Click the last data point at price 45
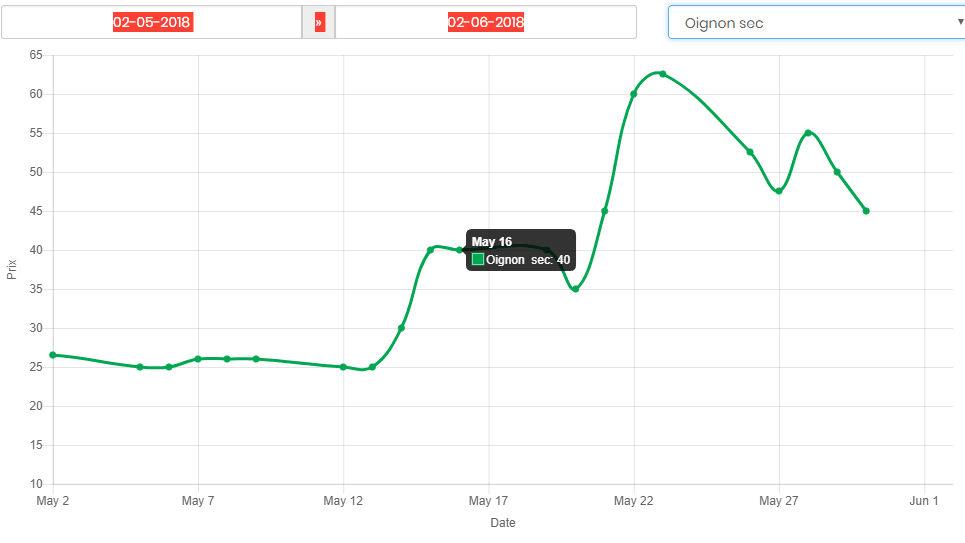Viewport: 965px width, 543px height. pyautogui.click(x=866, y=211)
